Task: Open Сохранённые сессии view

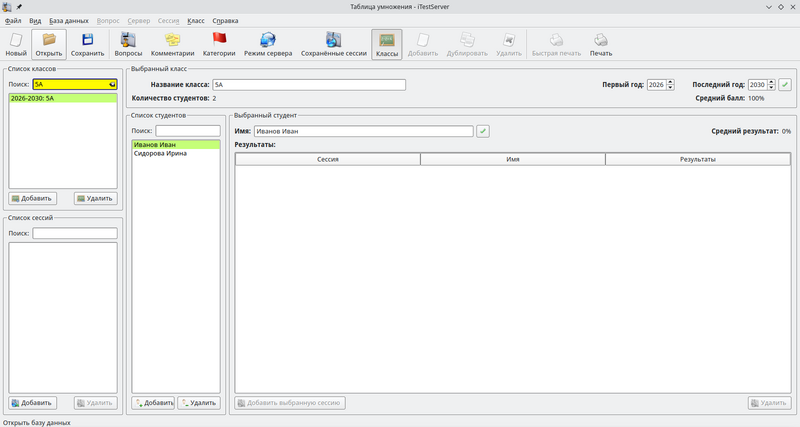Action: [333, 44]
